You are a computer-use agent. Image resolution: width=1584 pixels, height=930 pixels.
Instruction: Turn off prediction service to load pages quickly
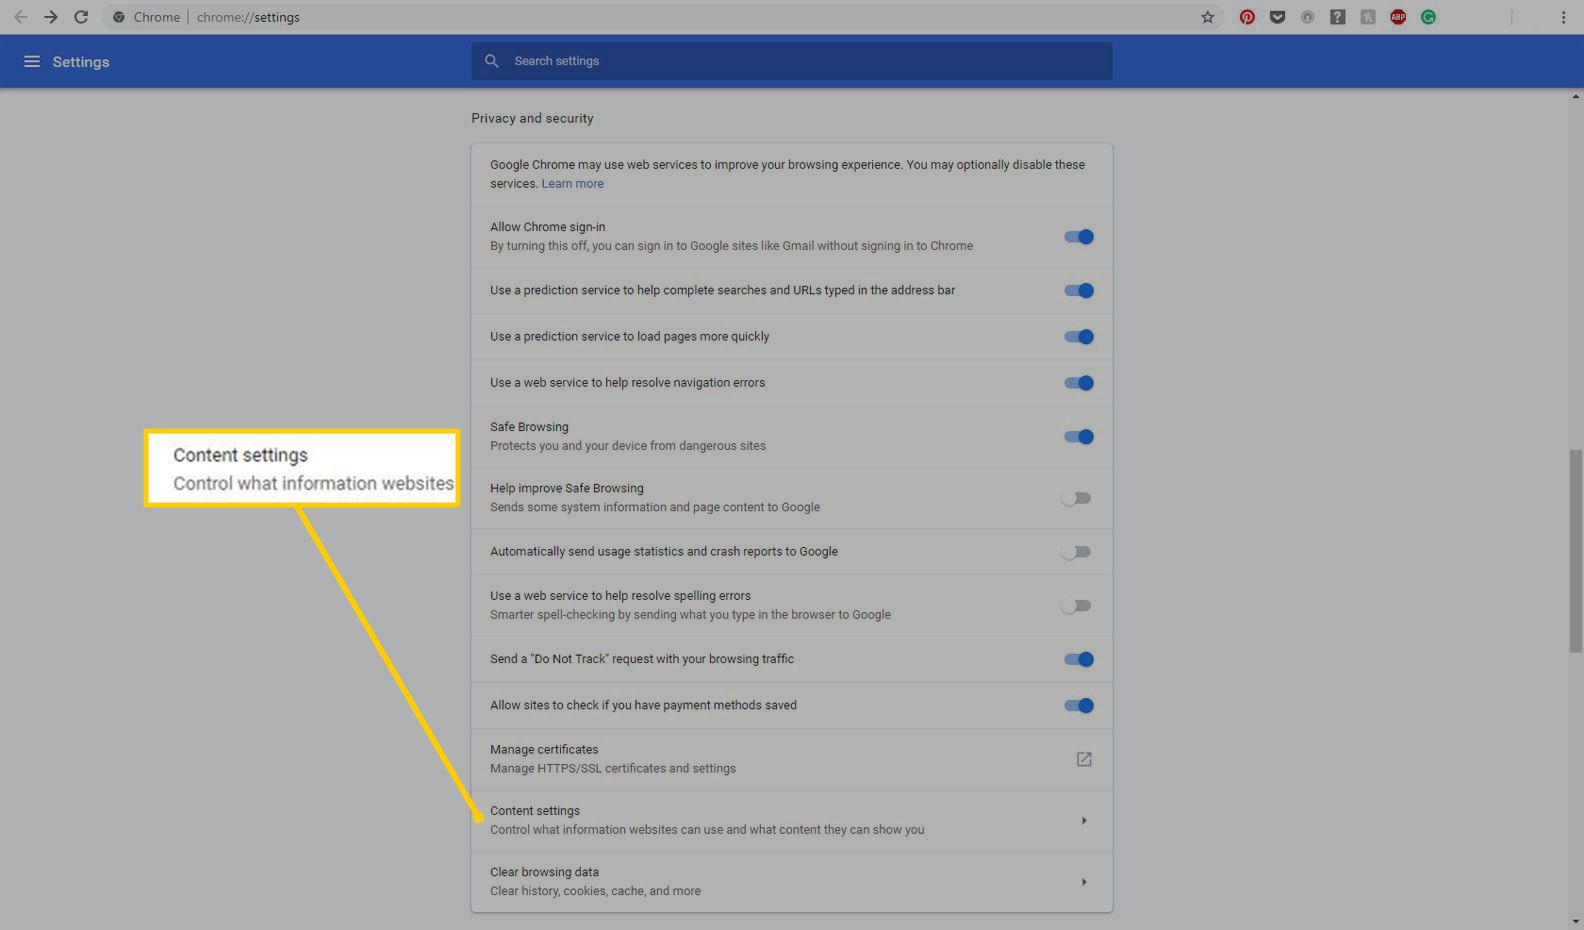click(x=1079, y=337)
